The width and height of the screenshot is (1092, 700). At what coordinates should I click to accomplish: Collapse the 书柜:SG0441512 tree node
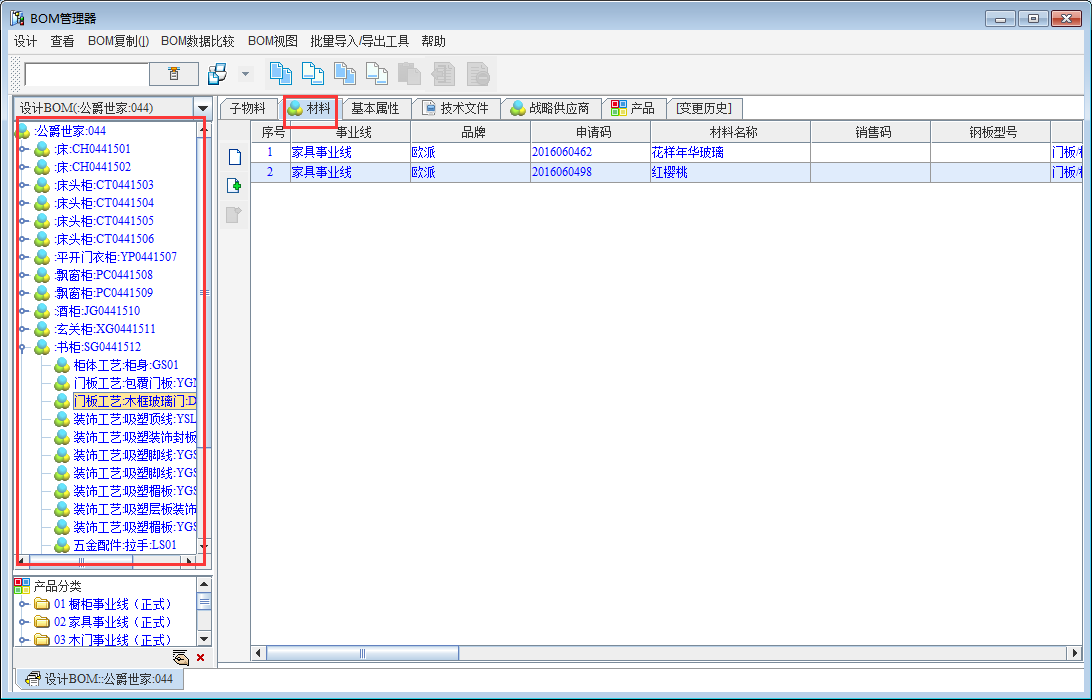(x=23, y=347)
